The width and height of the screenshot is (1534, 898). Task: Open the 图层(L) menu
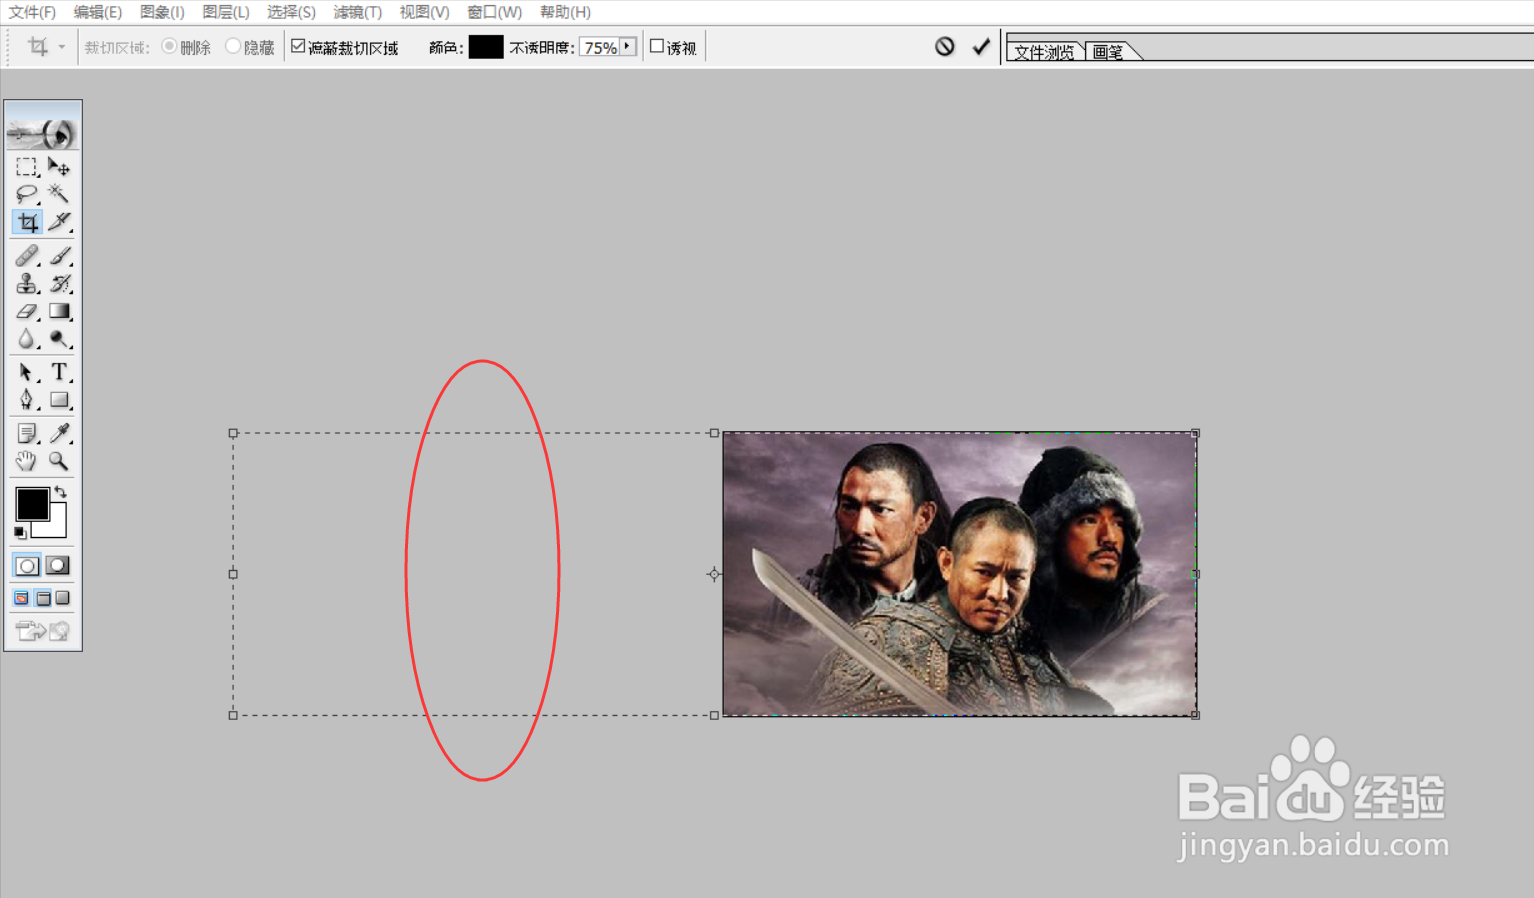pos(225,12)
